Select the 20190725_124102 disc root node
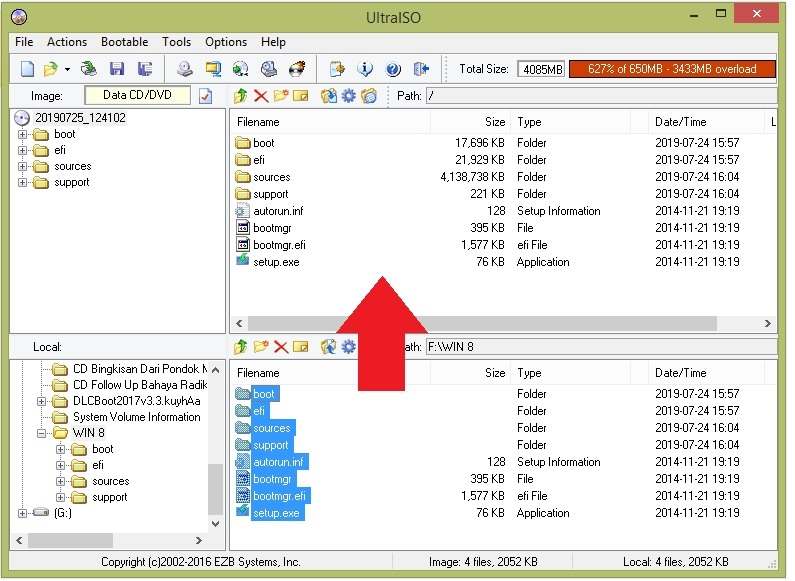This screenshot has width=795, height=581. click(x=80, y=118)
